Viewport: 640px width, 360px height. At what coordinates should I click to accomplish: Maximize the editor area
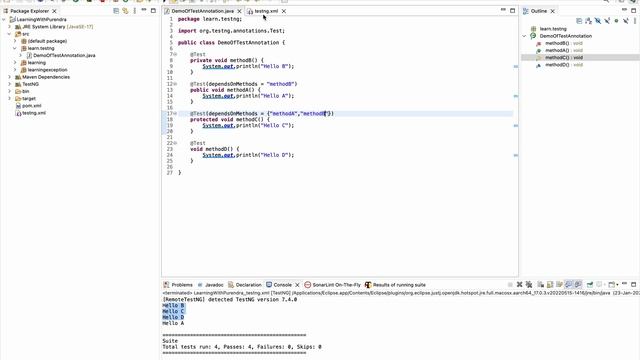pos(513,11)
